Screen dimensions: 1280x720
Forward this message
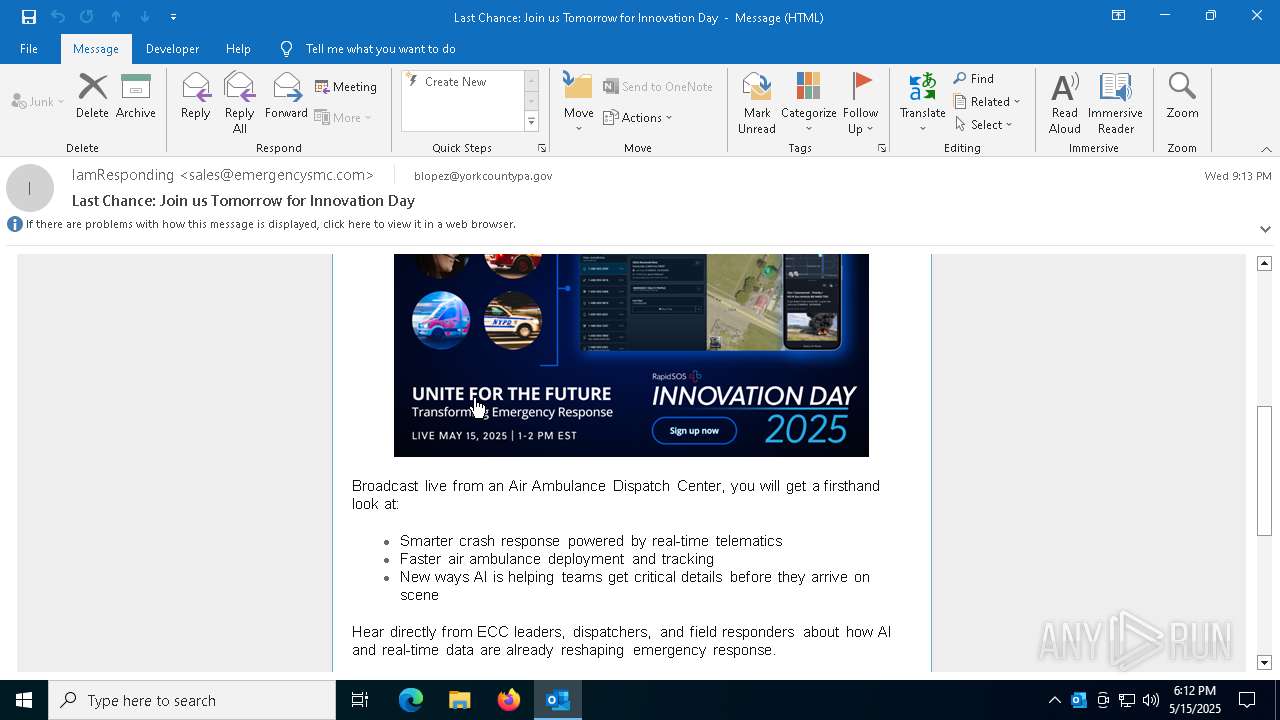[x=286, y=96]
